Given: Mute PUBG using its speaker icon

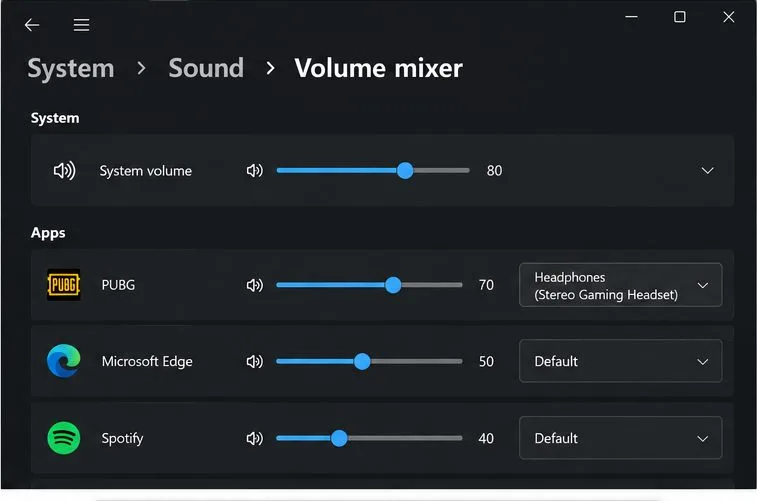Looking at the screenshot, I should (x=254, y=285).
